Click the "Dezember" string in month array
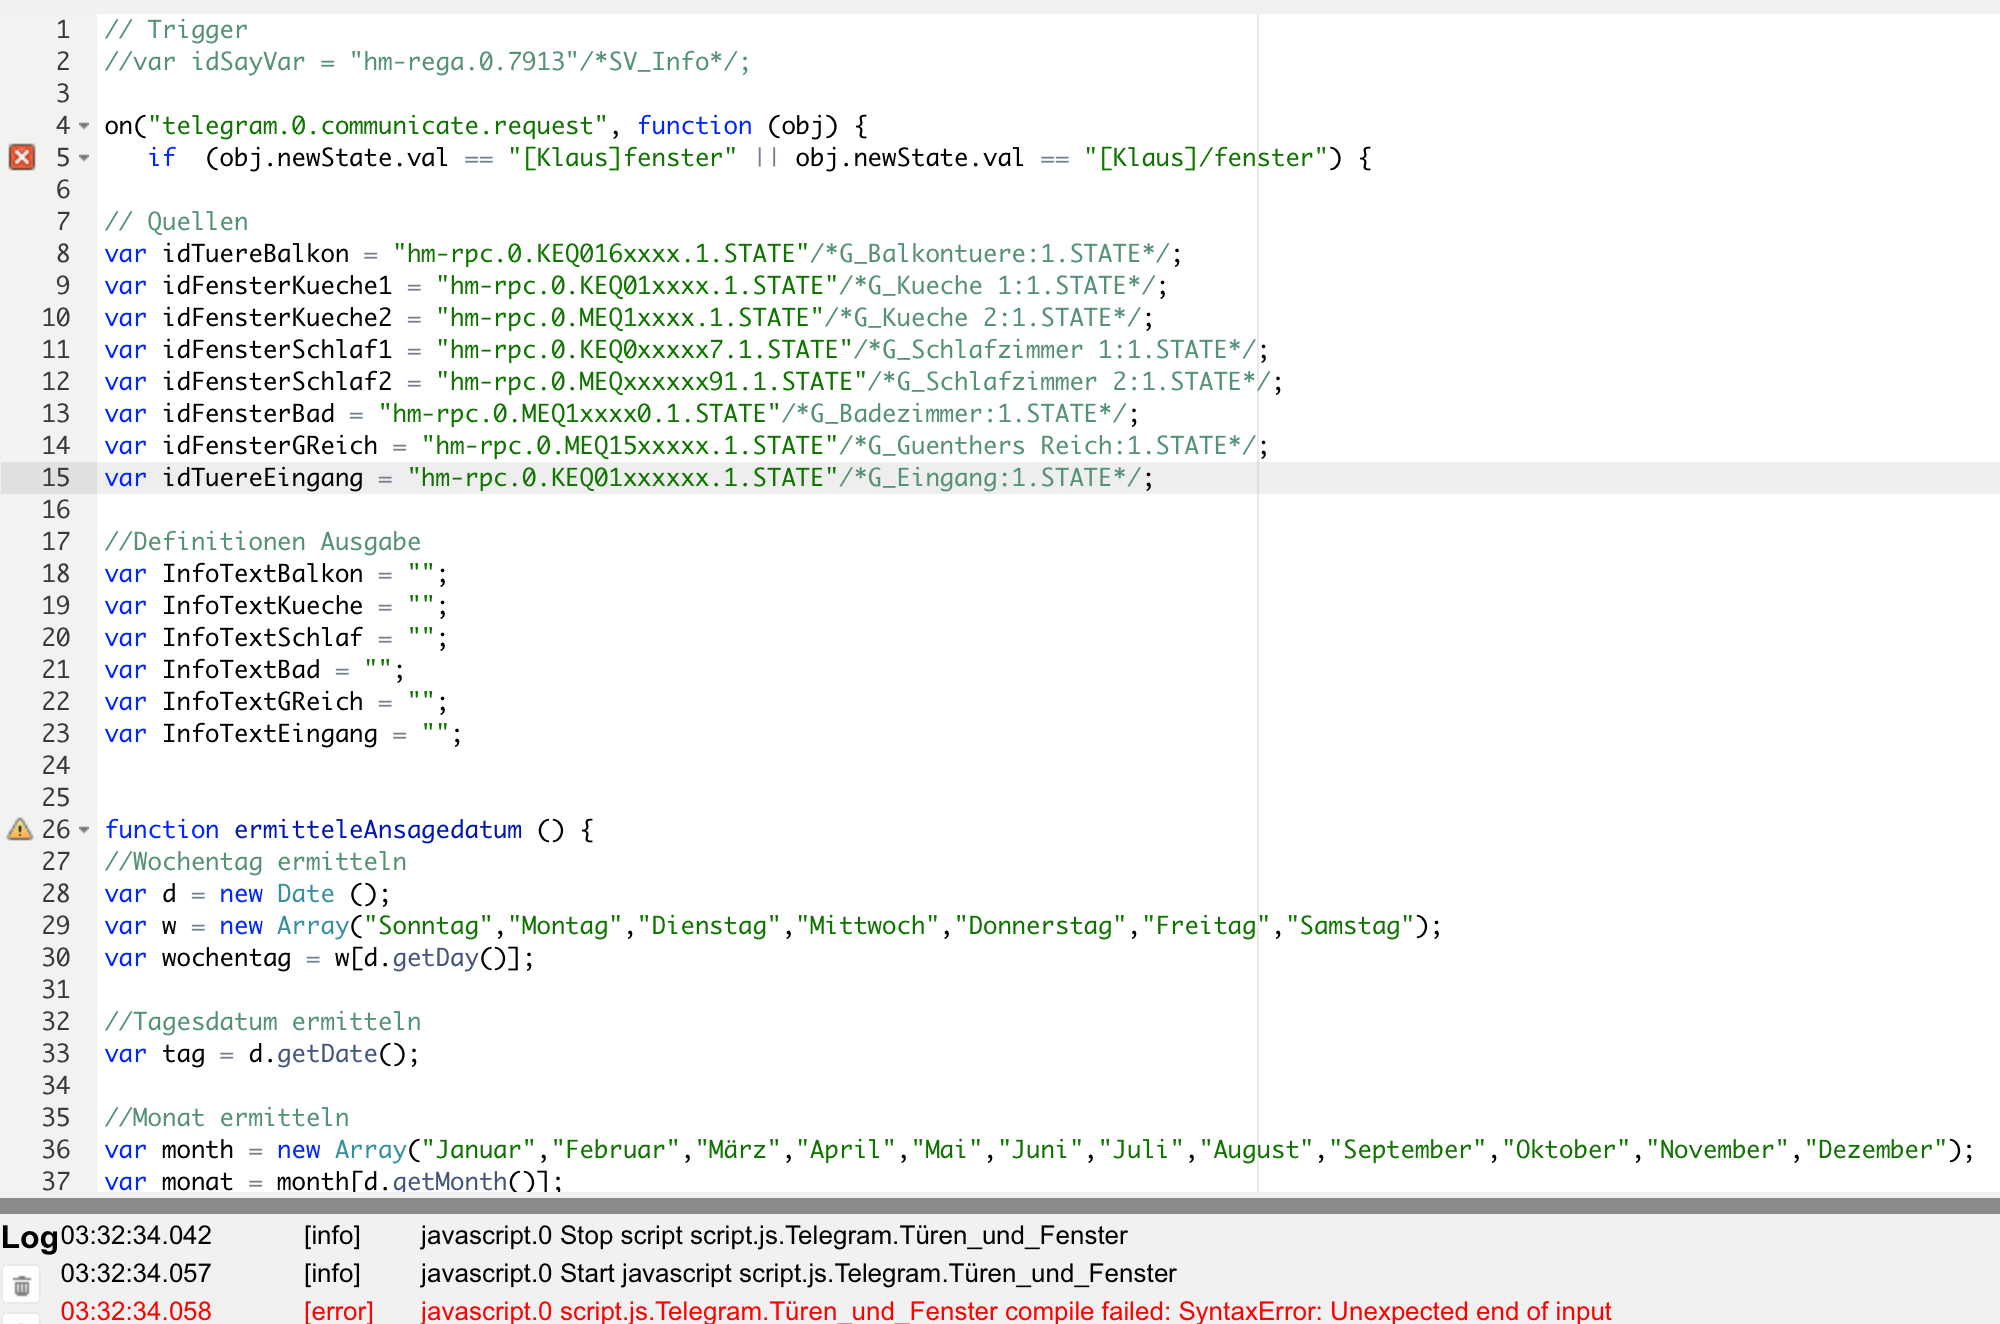This screenshot has height=1324, width=2000. (1876, 1150)
